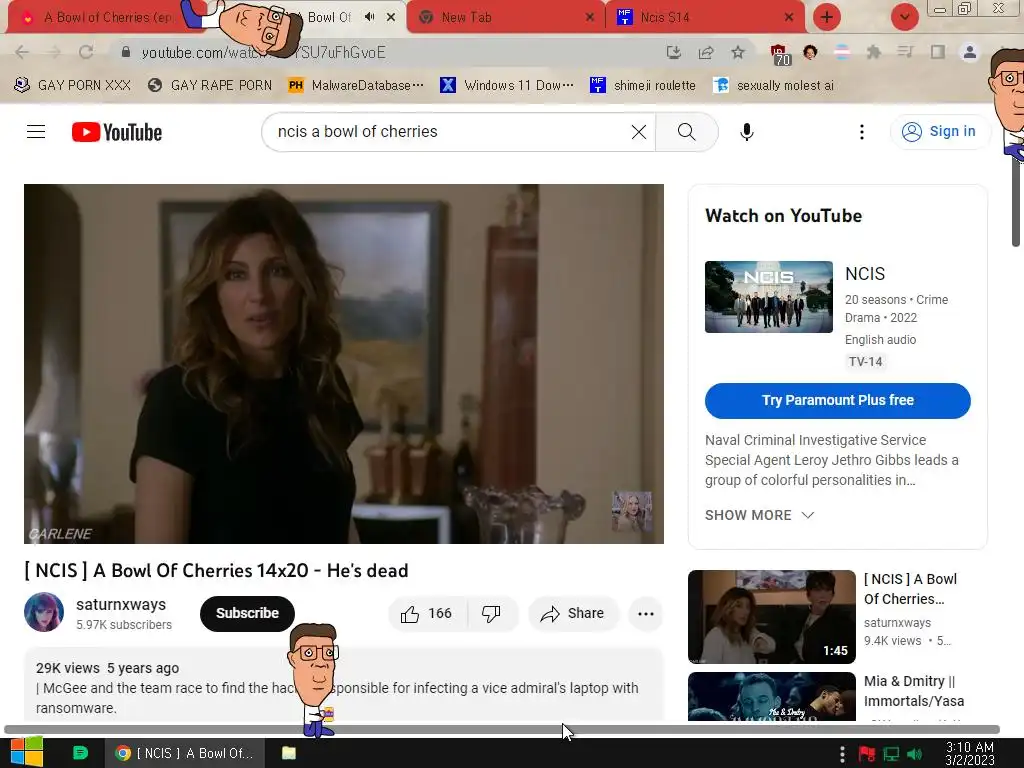The image size is (1024, 768).
Task: Toggle the browser side panel
Action: [x=938, y=52]
